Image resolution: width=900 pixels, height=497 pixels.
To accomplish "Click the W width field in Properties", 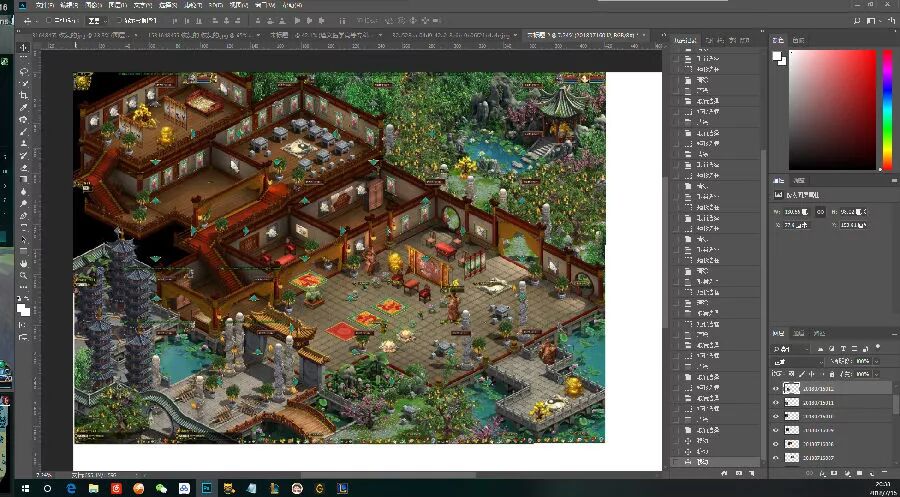I will point(797,212).
